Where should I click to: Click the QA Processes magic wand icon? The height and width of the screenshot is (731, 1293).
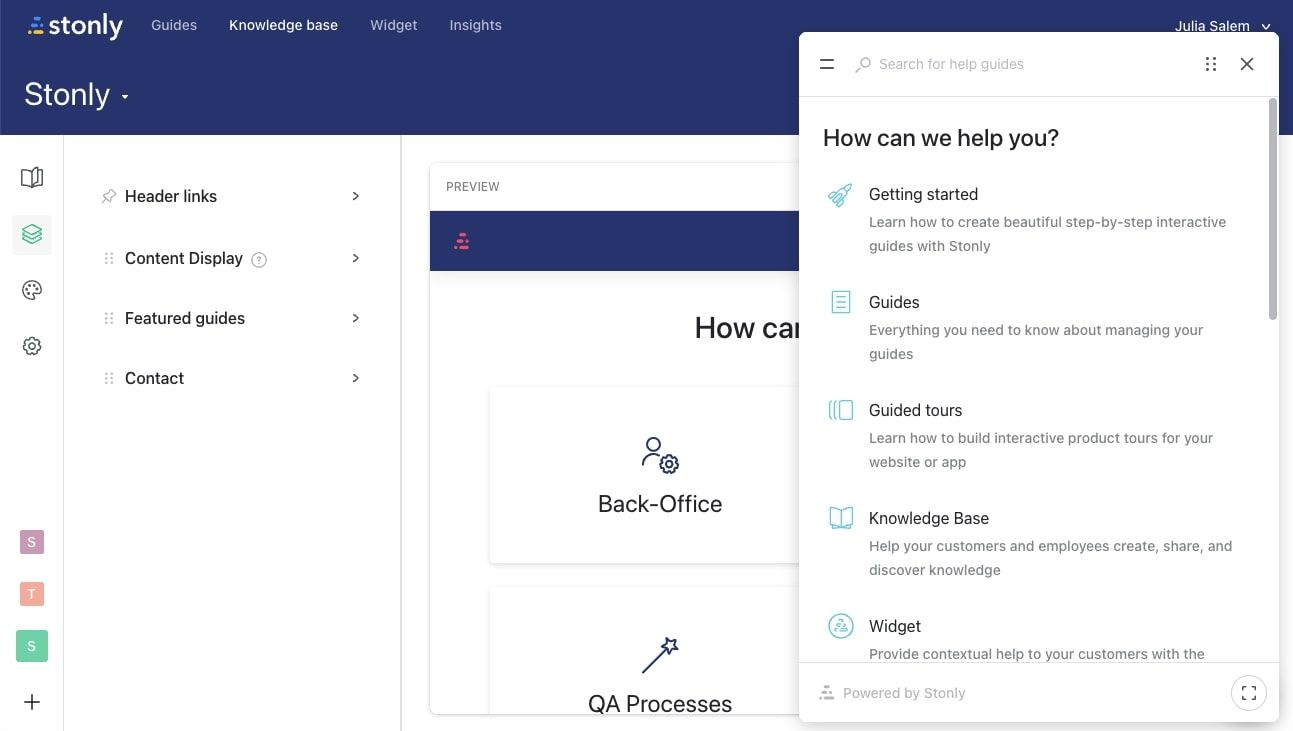(x=660, y=655)
